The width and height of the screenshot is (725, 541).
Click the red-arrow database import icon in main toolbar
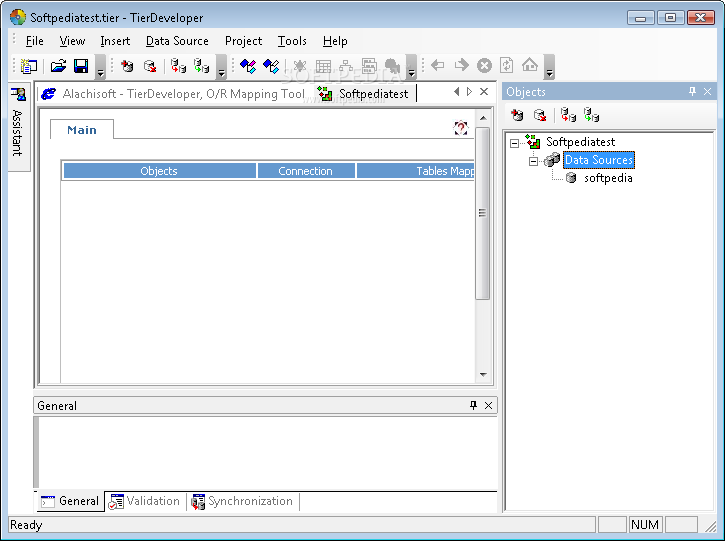[178, 66]
